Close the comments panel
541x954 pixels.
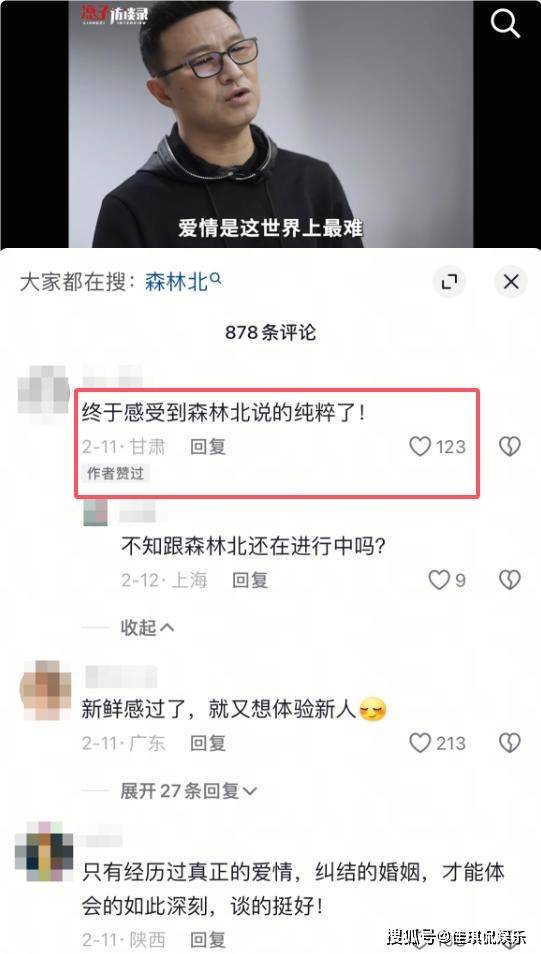point(511,282)
